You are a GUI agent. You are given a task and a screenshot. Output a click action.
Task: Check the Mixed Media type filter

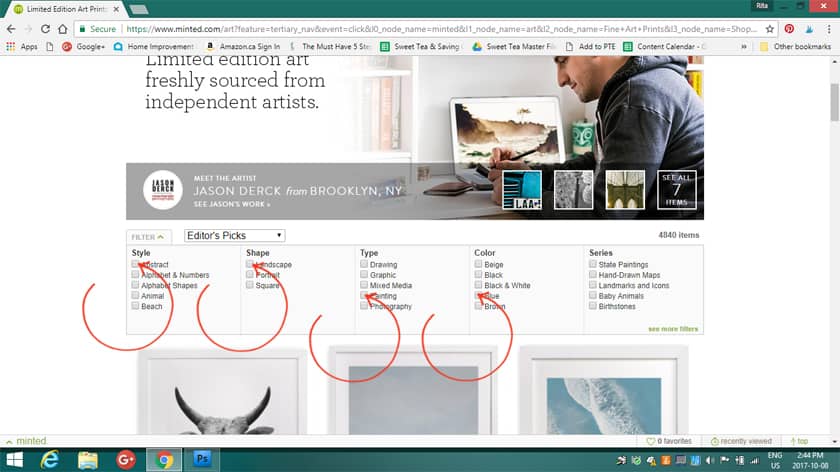[364, 284]
